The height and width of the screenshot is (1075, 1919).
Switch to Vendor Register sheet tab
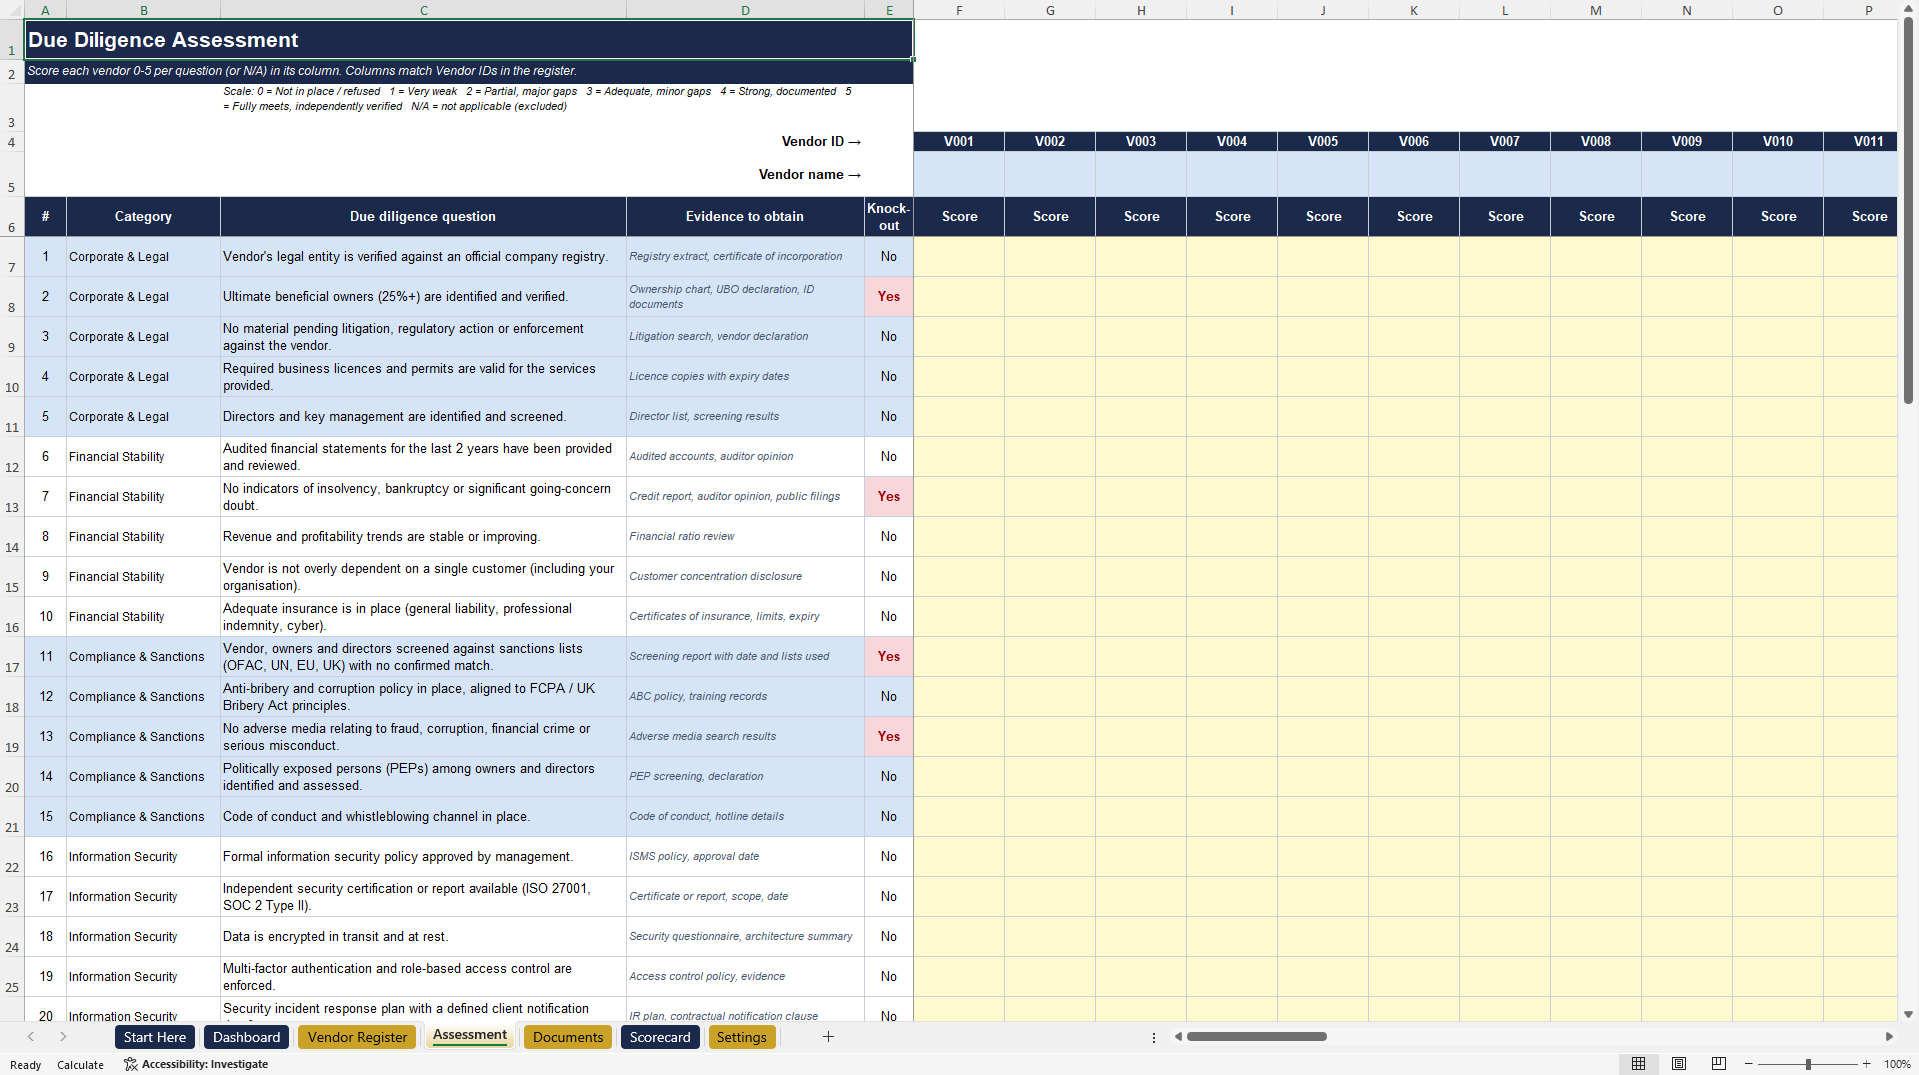pos(357,1037)
